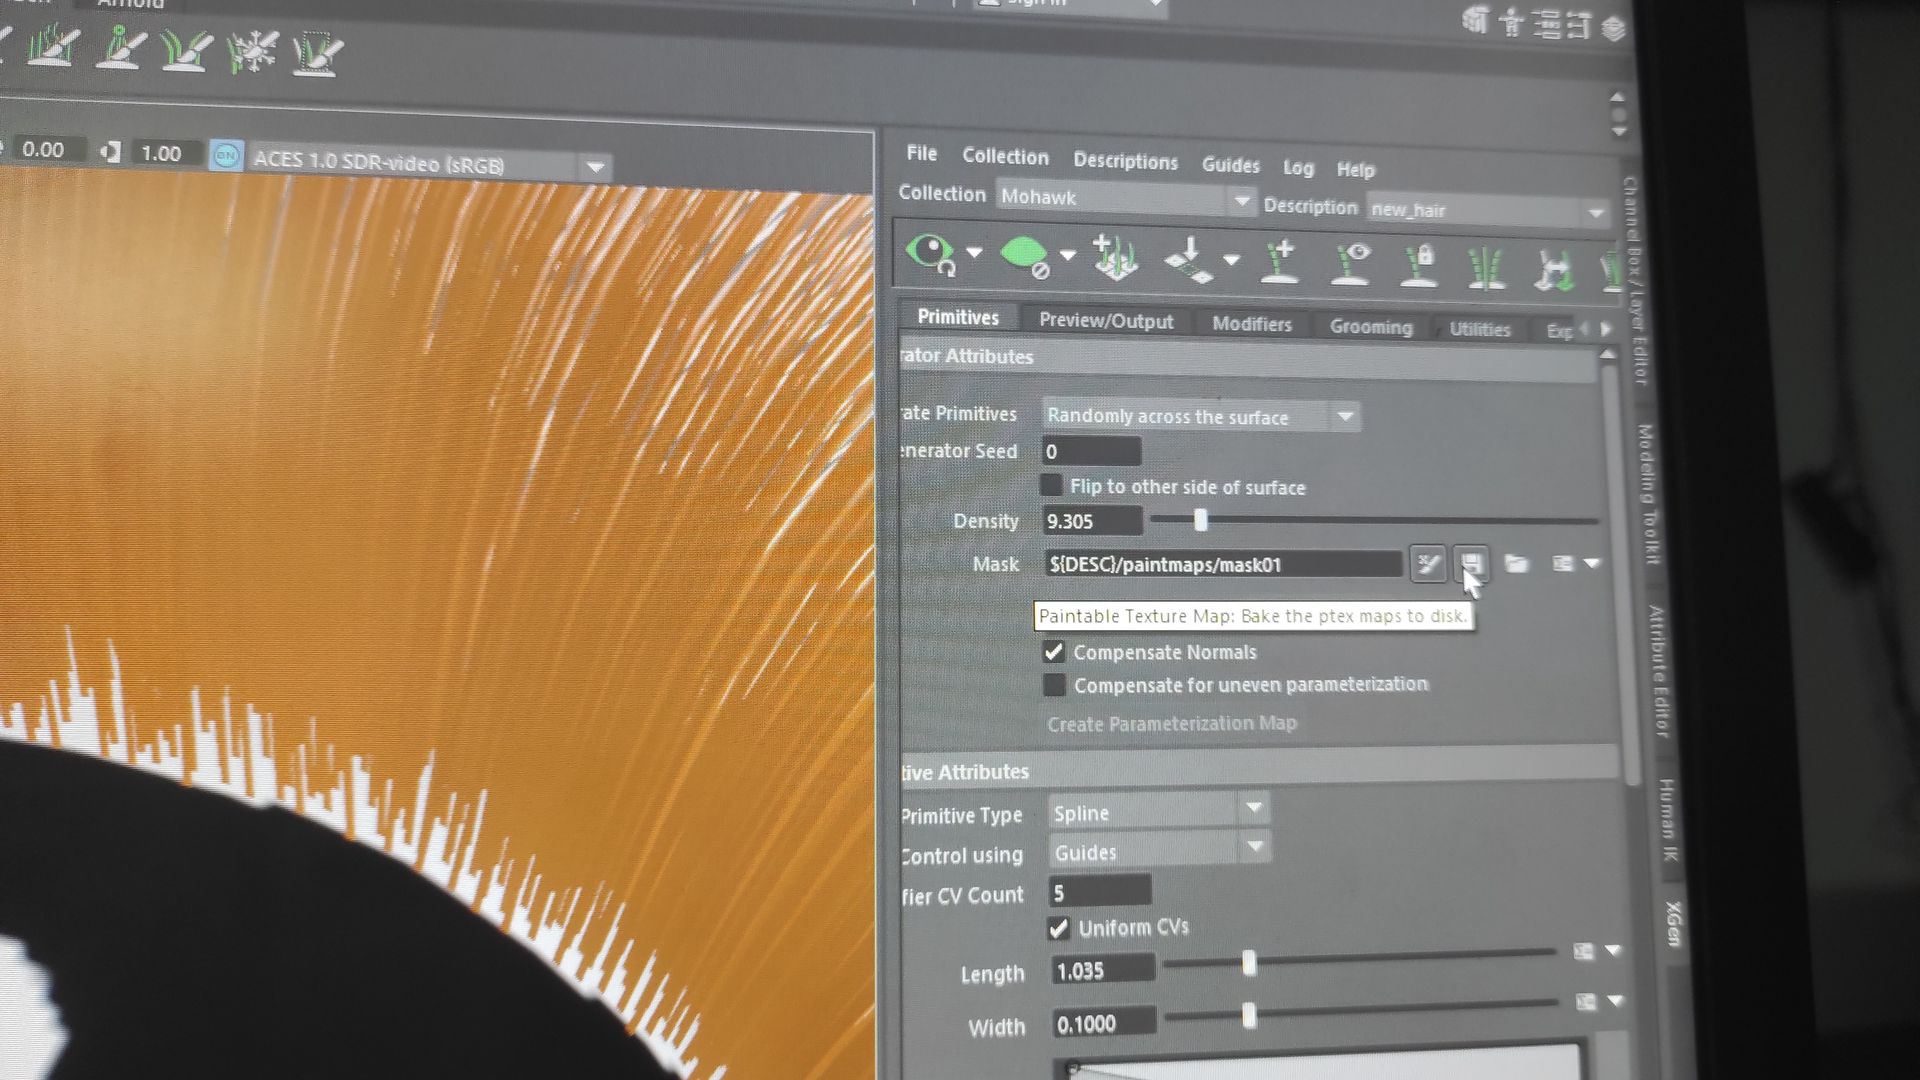This screenshot has height=1080, width=1920.
Task: Switch to the Modifiers tab
Action: pyautogui.click(x=1251, y=324)
